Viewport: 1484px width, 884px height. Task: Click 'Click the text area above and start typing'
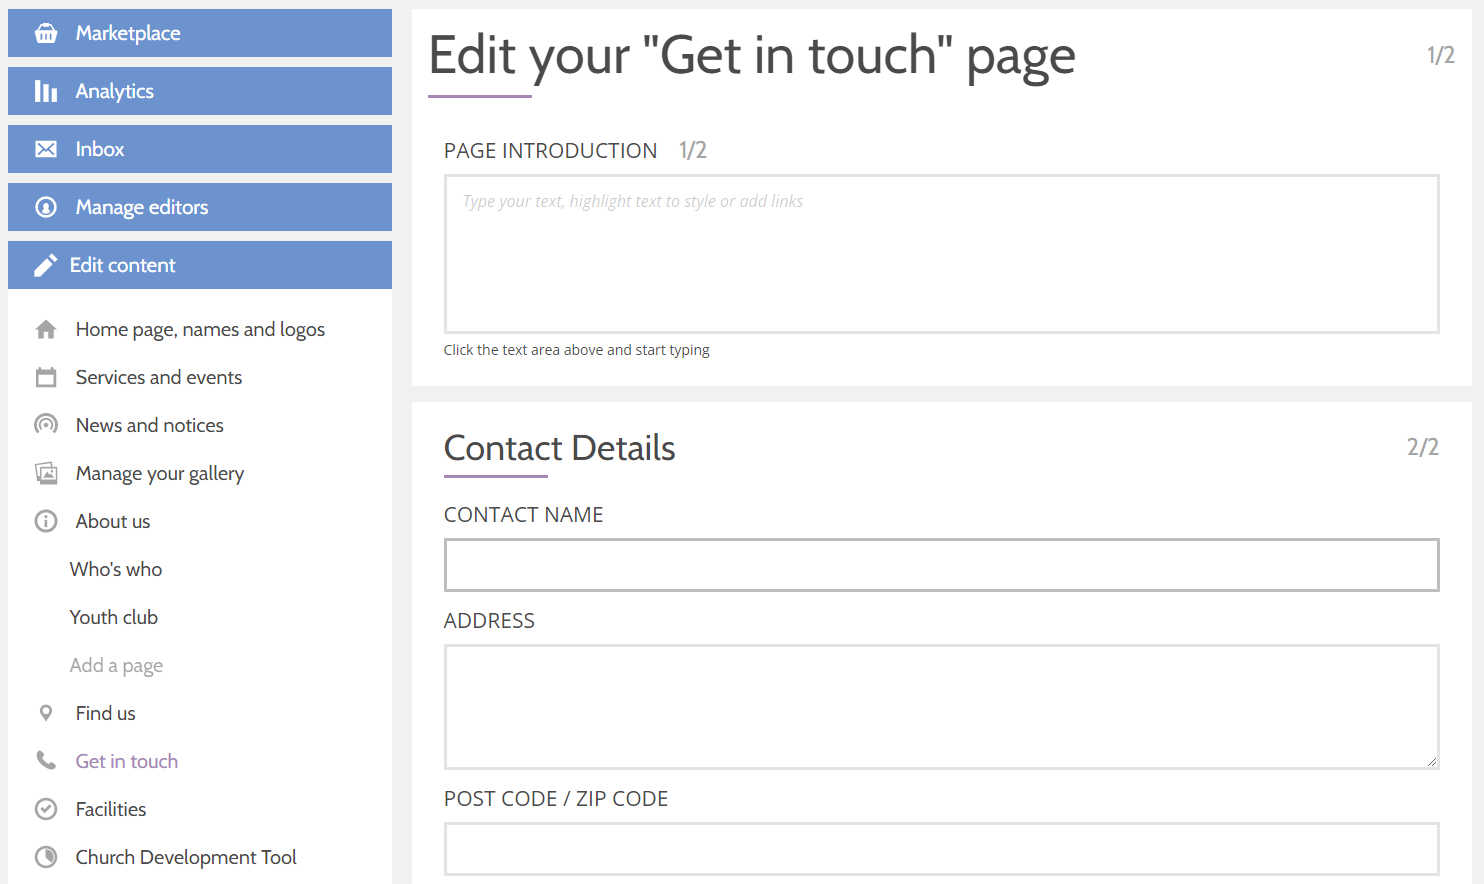577,350
